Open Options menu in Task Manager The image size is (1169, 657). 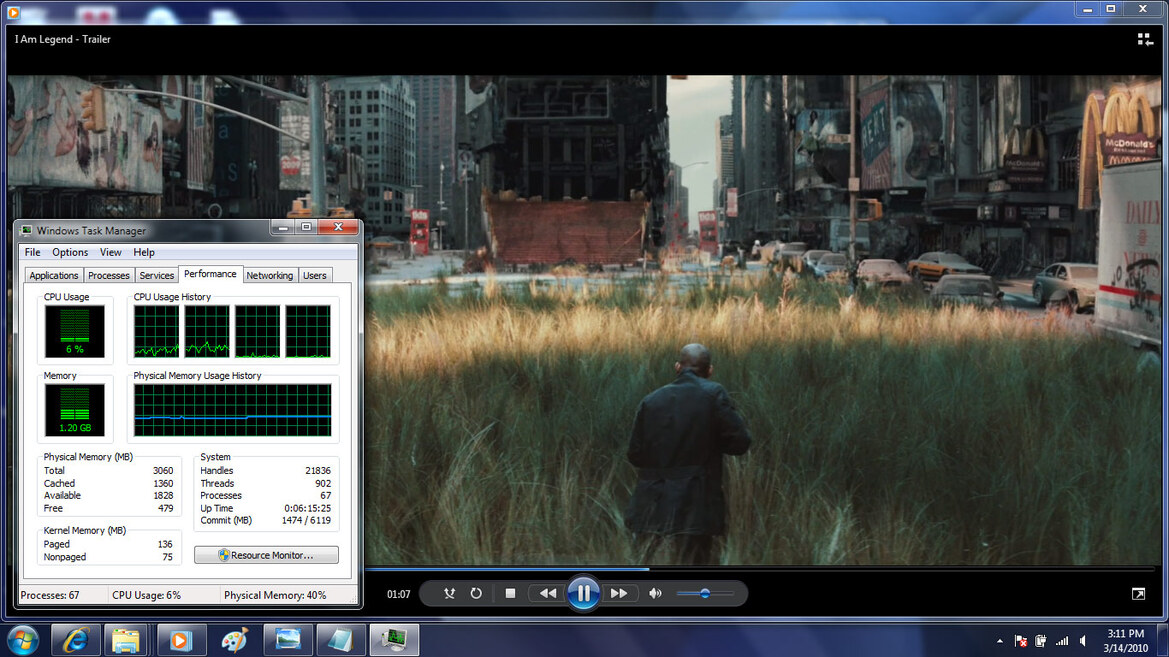[70, 252]
